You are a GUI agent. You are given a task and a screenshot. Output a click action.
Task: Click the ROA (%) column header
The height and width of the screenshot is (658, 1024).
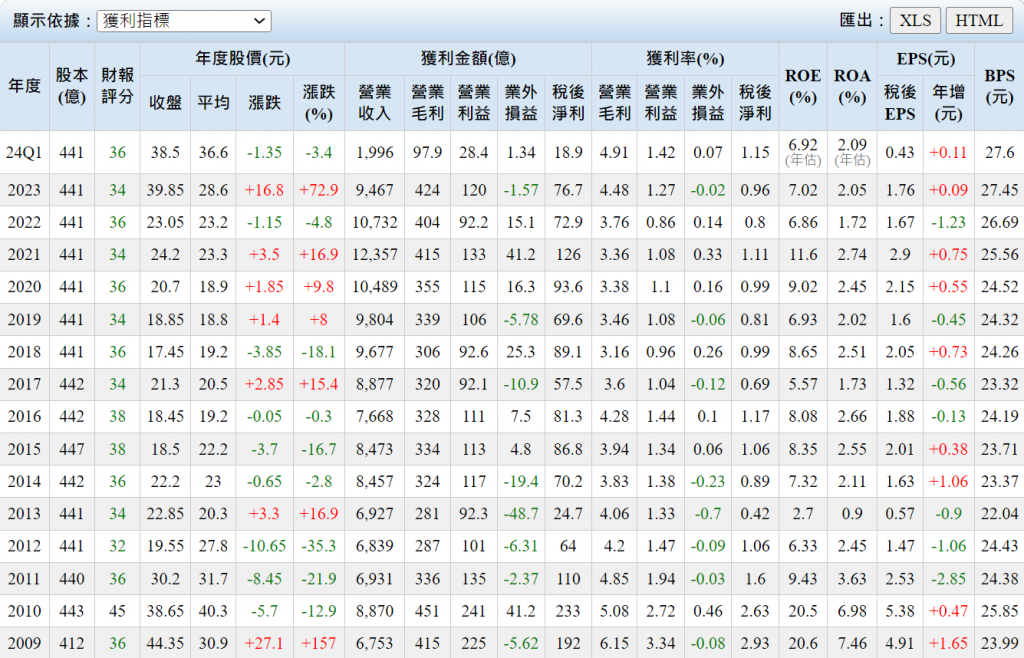(x=852, y=86)
